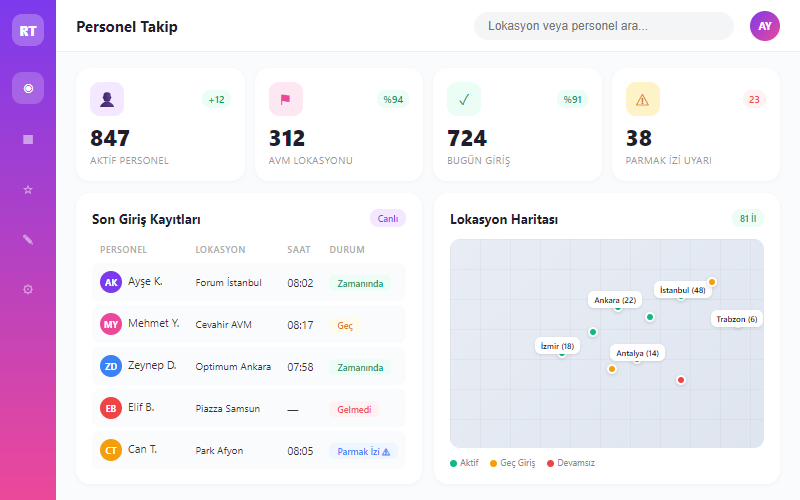Click the Canlı live badge
The image size is (800, 500).
pos(388,218)
